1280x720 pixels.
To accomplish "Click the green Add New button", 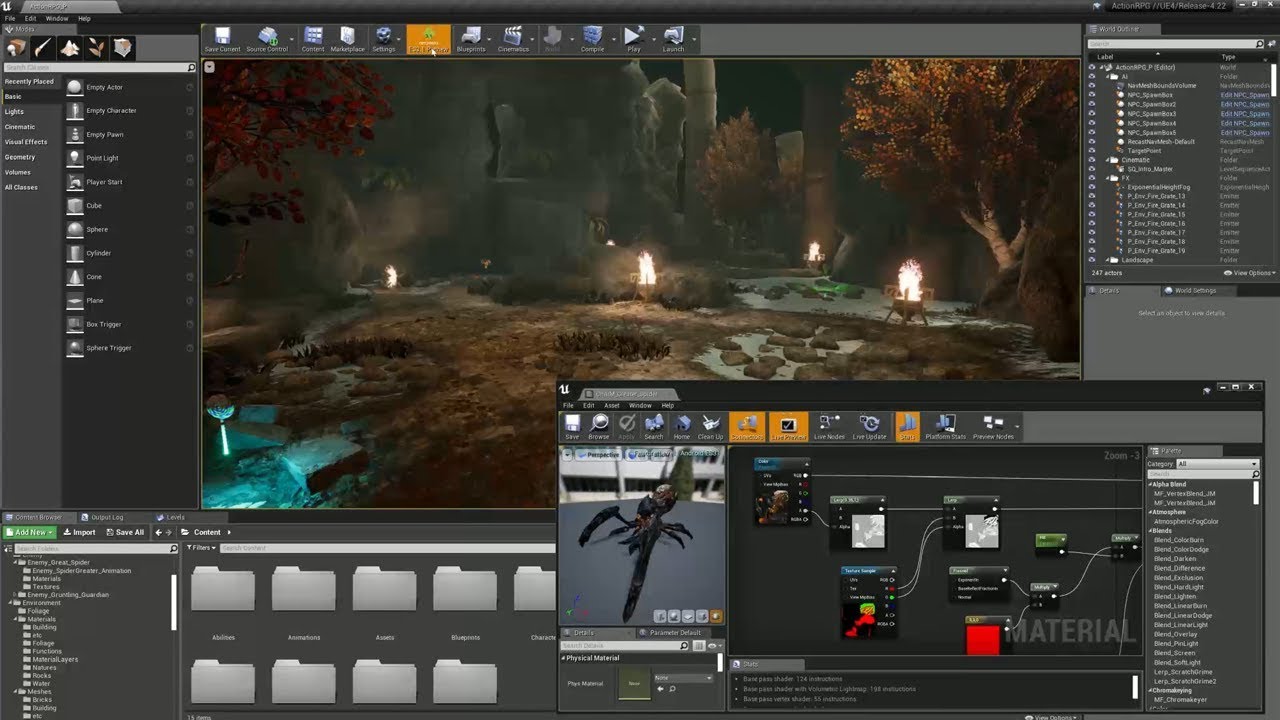I will click(x=29, y=532).
